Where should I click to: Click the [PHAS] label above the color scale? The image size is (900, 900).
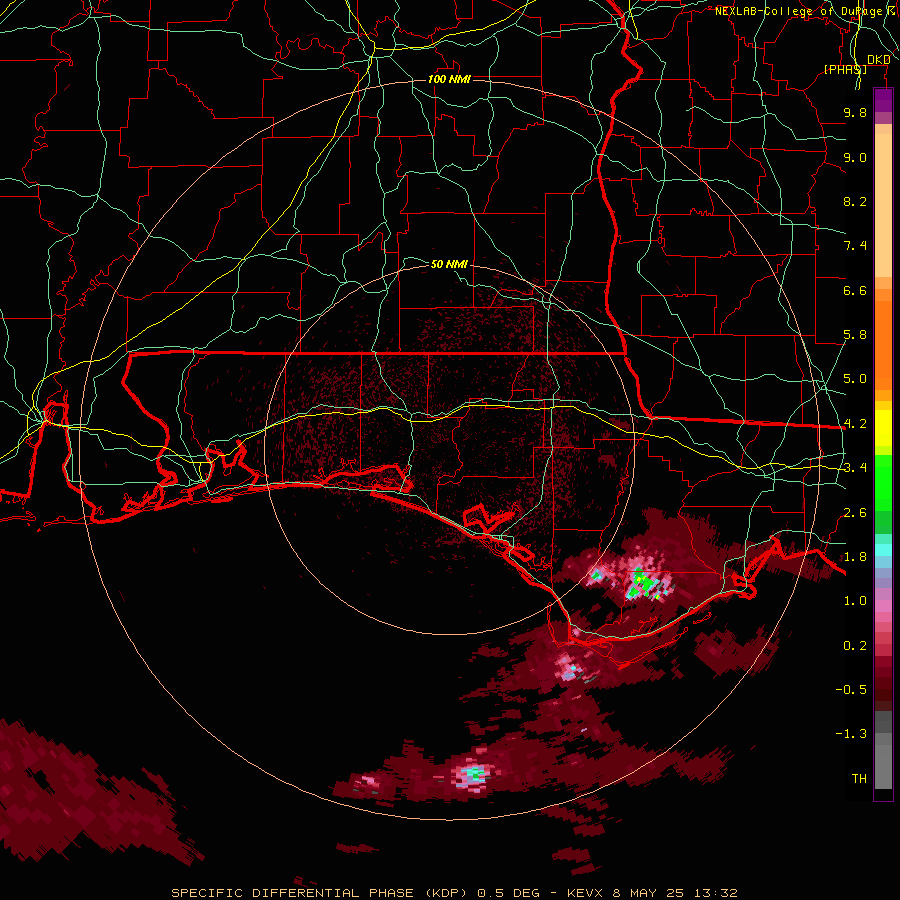845,69
